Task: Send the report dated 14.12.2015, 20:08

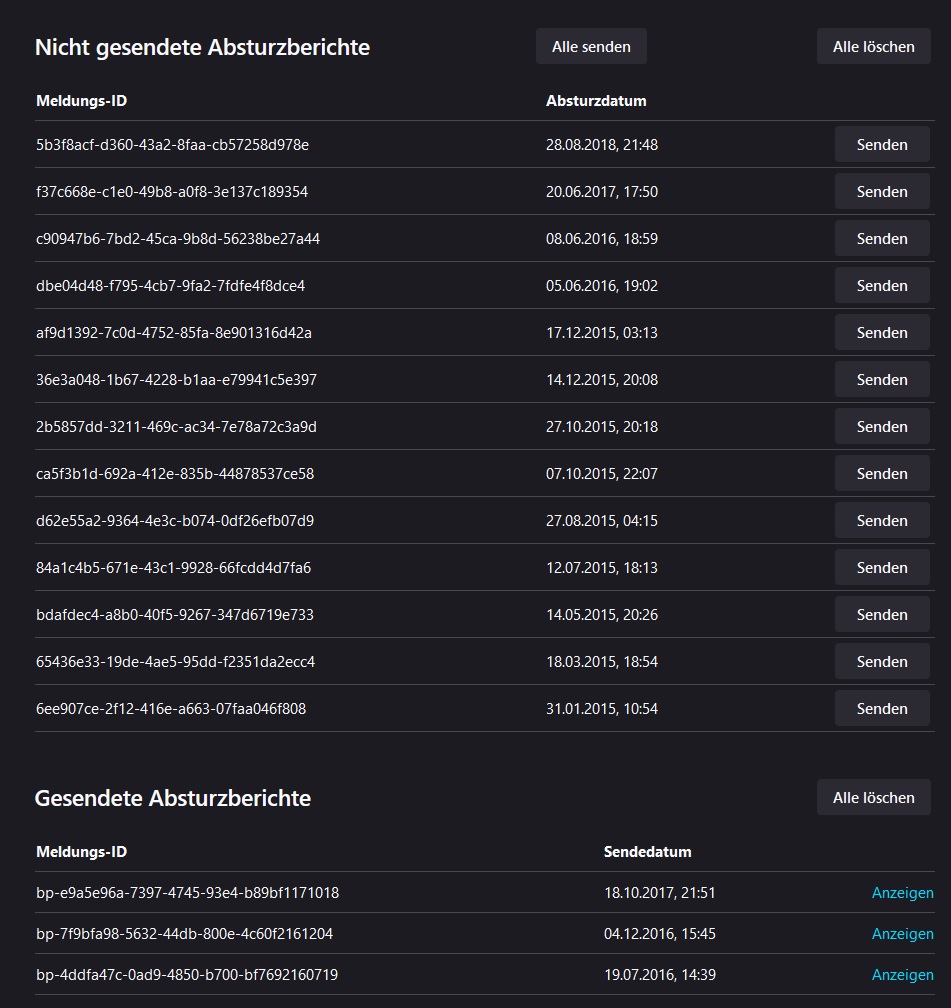Action: pyautogui.click(x=882, y=380)
